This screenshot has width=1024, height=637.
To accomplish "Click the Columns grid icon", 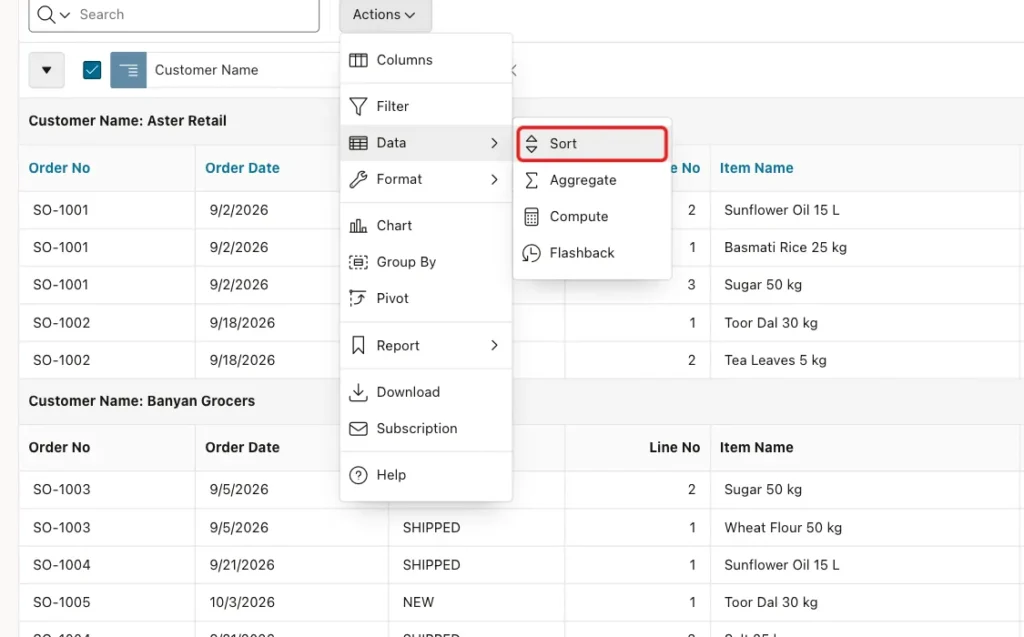I will click(x=358, y=60).
